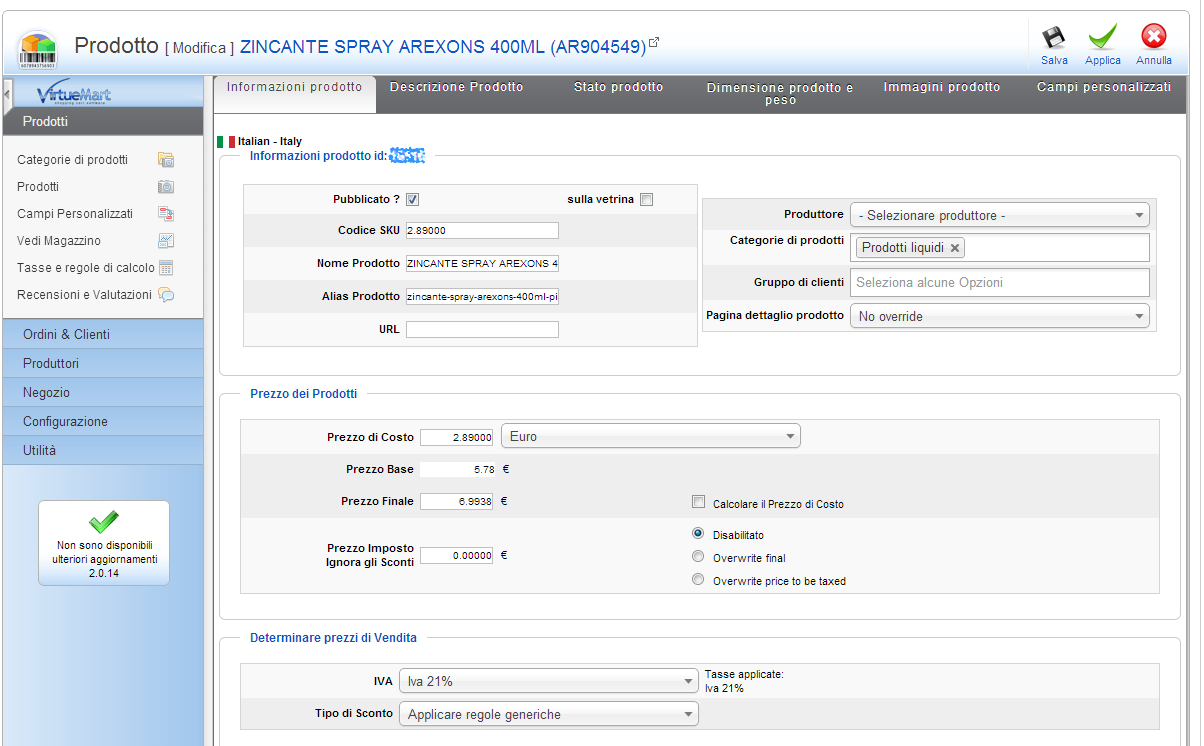Open the Campi personalizzati tab

[1104, 88]
